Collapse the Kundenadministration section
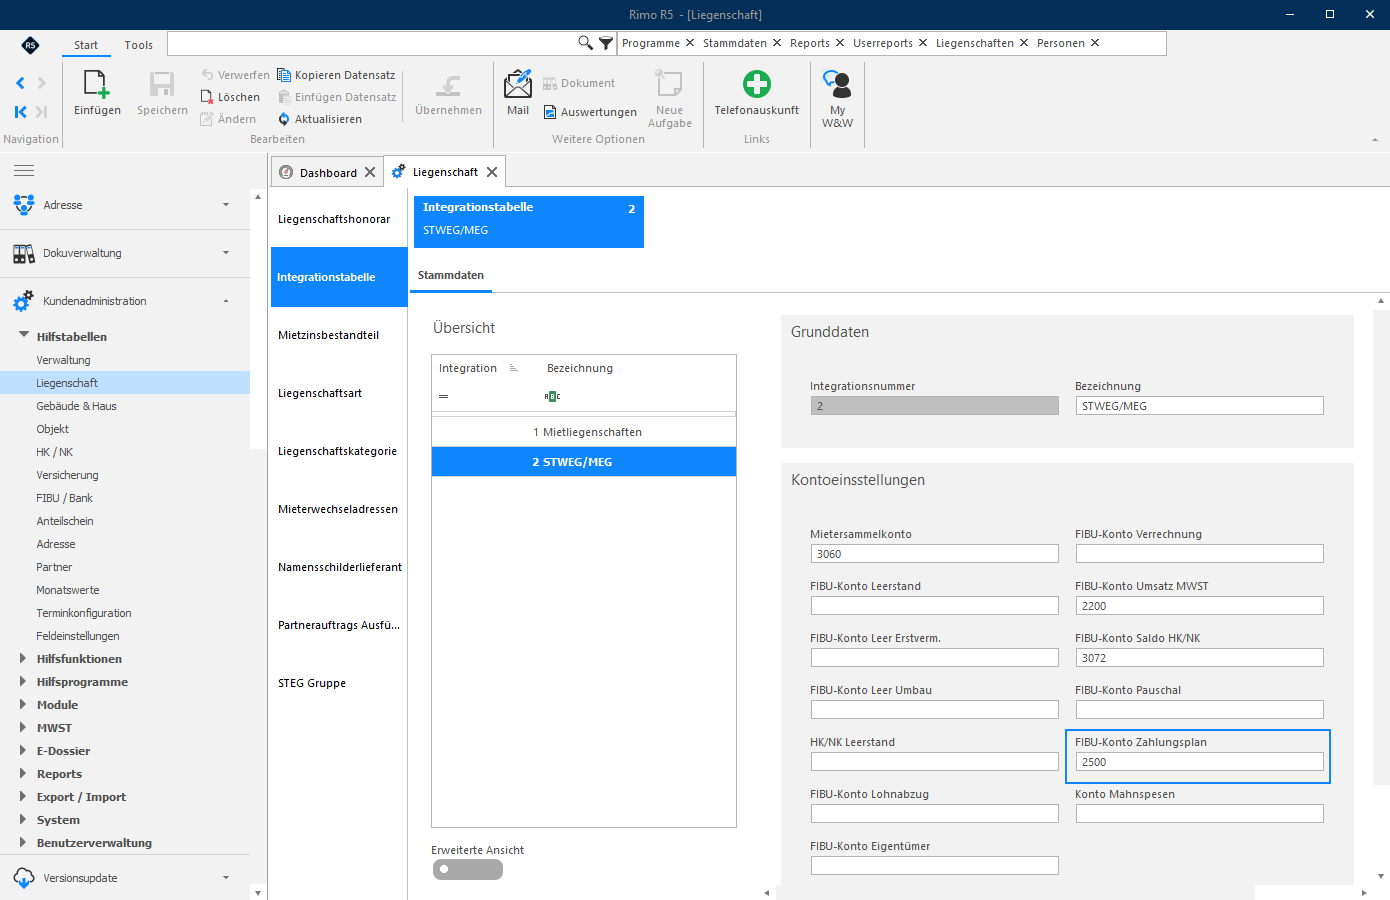Screen dimensions: 1390x900 click(x=225, y=301)
